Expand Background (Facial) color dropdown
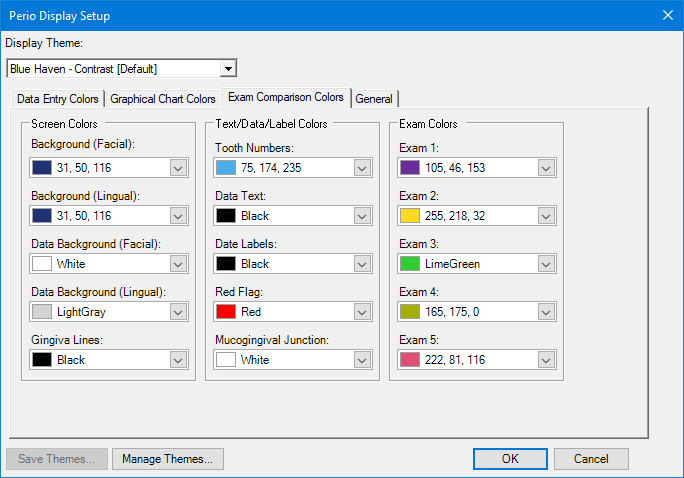Screen dimensions: 684x478 point(178,168)
